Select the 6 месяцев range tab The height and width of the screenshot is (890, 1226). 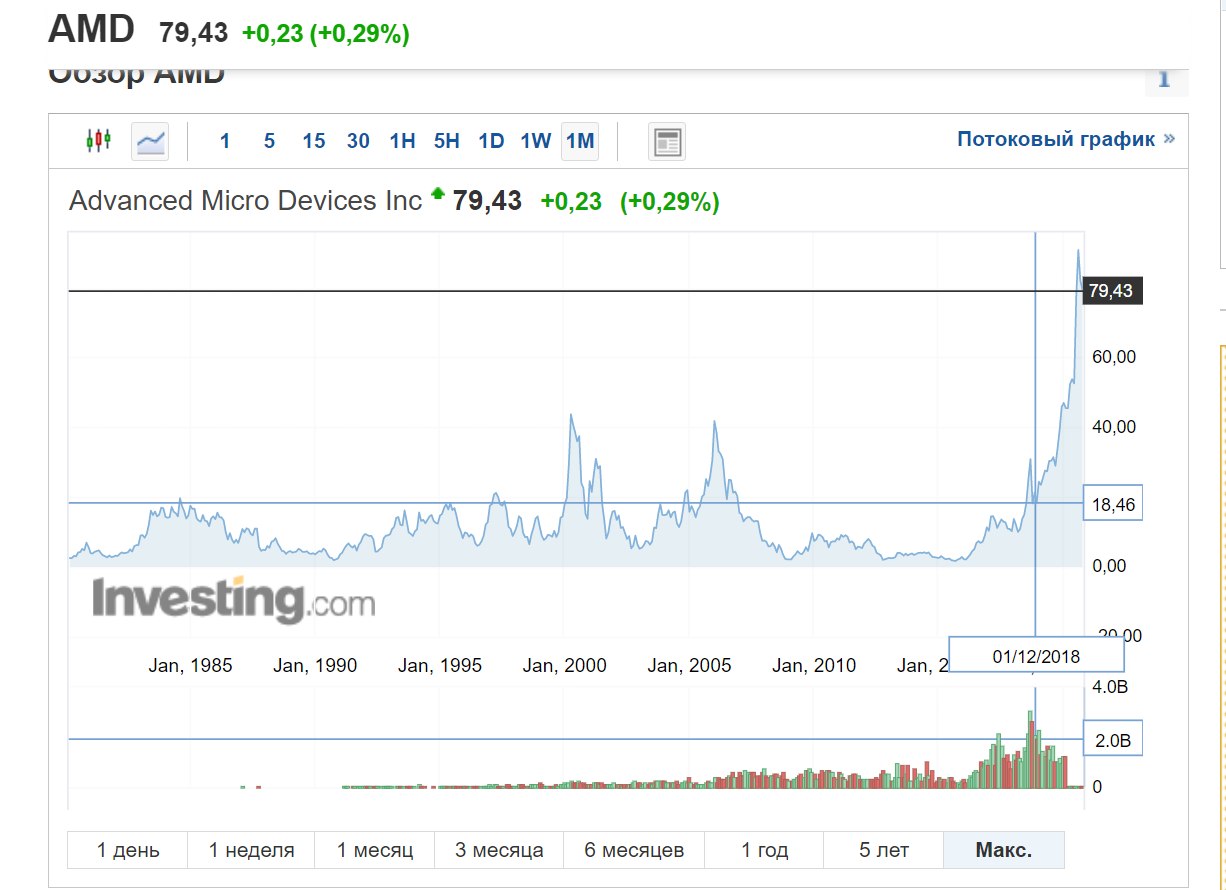pos(634,850)
